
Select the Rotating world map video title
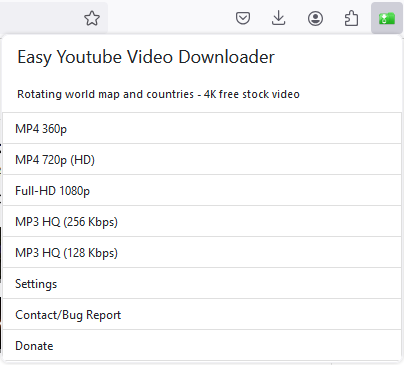pyautogui.click(x=158, y=94)
